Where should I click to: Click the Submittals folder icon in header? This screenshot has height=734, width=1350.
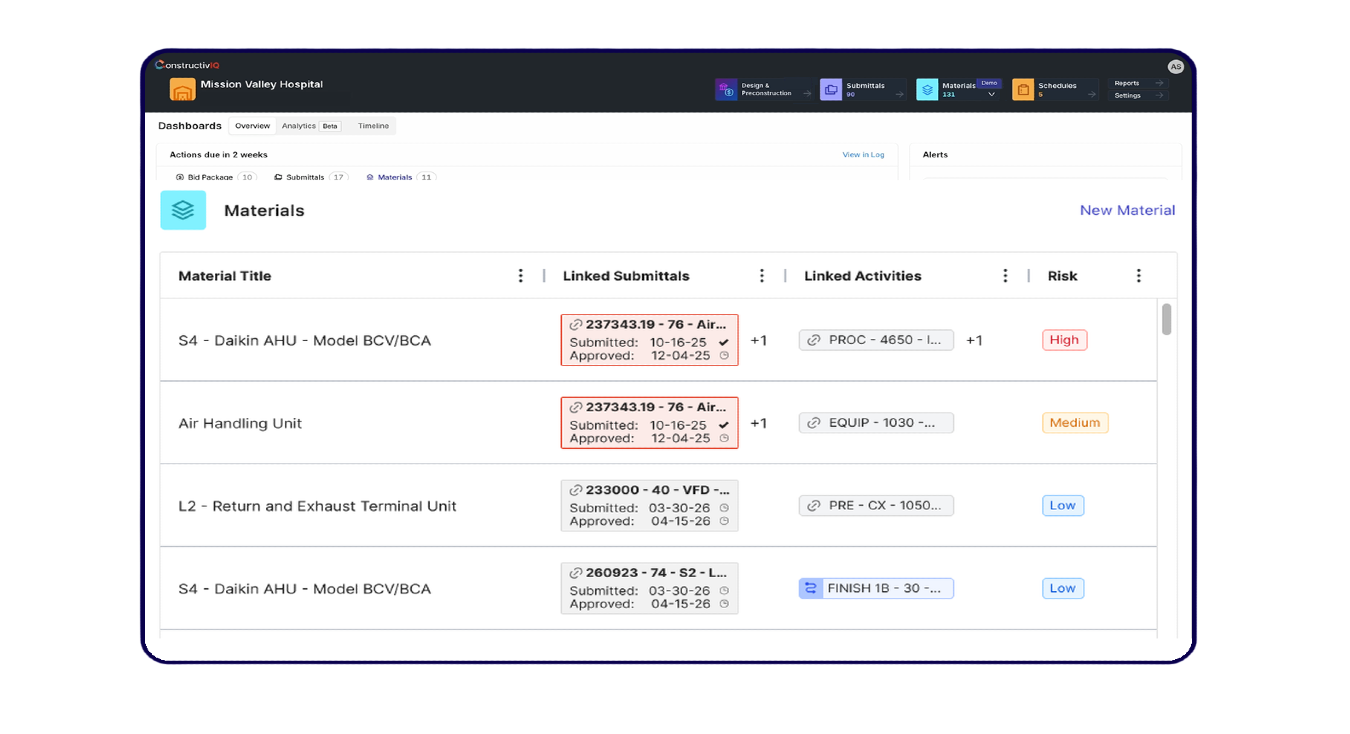(x=831, y=90)
